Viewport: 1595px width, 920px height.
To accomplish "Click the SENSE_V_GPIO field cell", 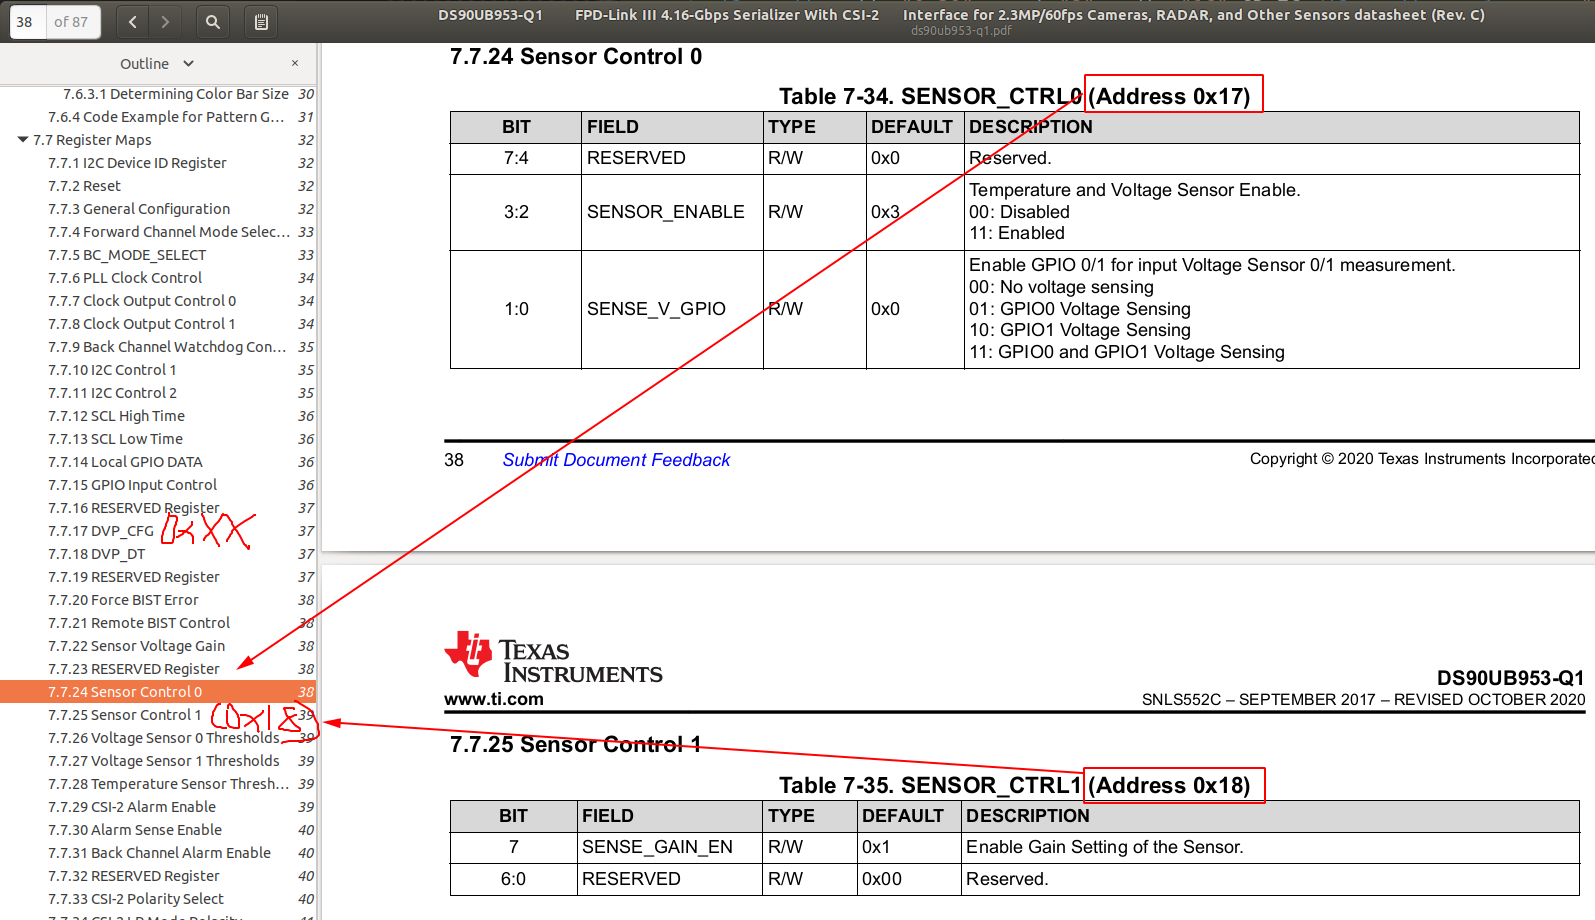I will tap(672, 309).
